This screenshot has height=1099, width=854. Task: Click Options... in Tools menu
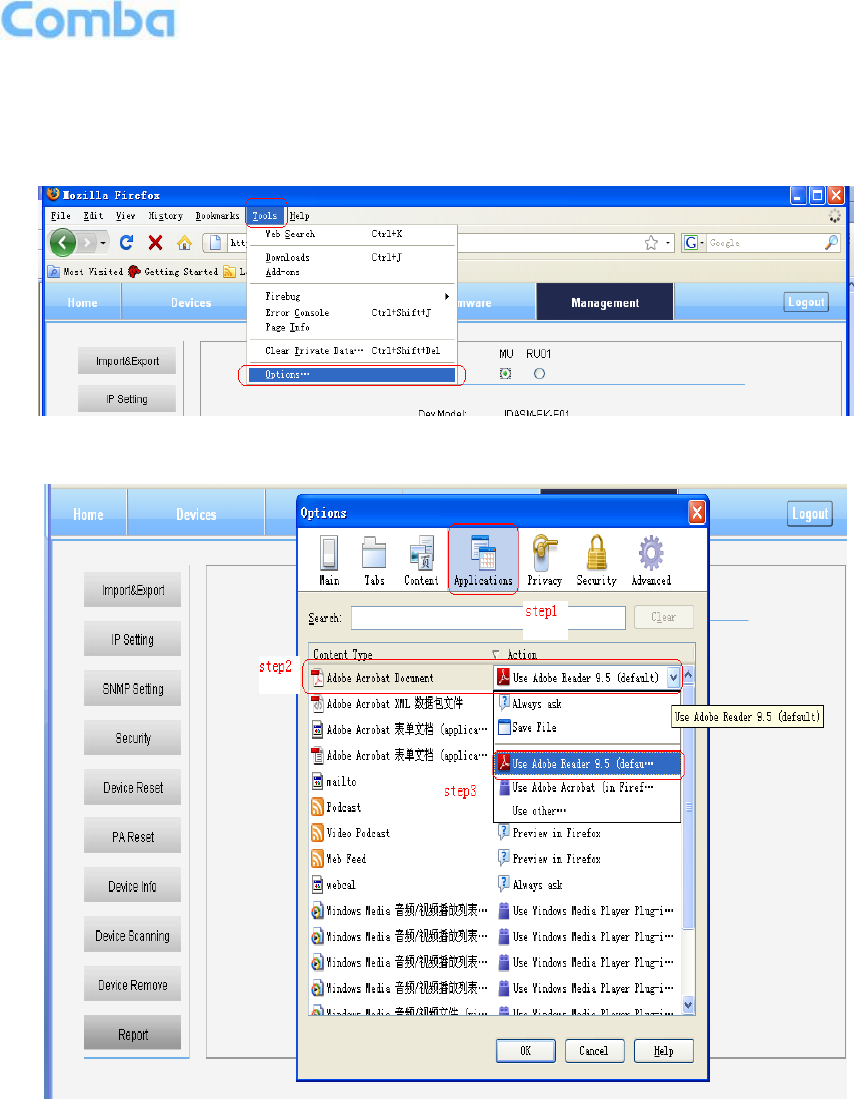pos(351,375)
